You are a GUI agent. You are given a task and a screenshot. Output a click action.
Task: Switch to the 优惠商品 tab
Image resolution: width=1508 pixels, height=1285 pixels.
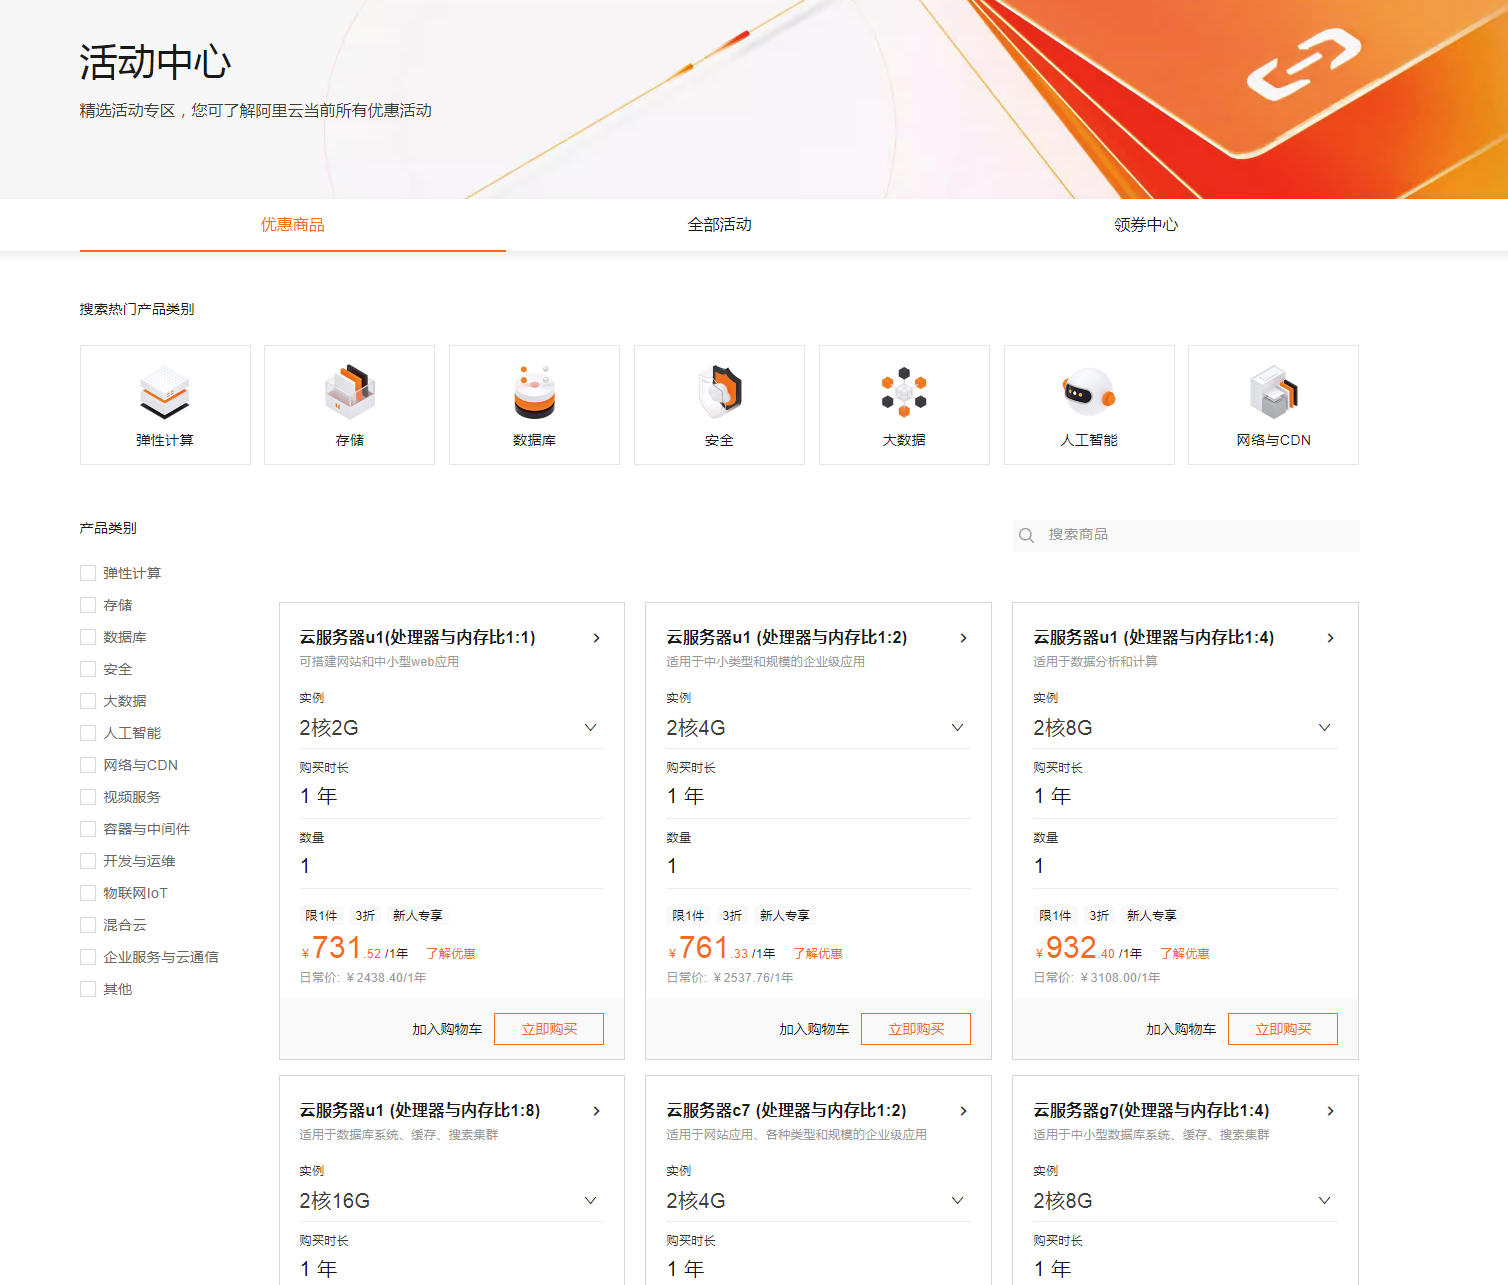tap(293, 225)
